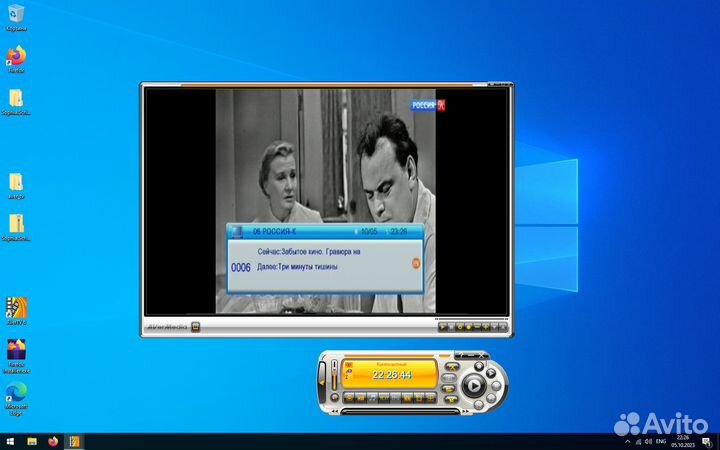Open File Explorer from the taskbar

(32, 442)
